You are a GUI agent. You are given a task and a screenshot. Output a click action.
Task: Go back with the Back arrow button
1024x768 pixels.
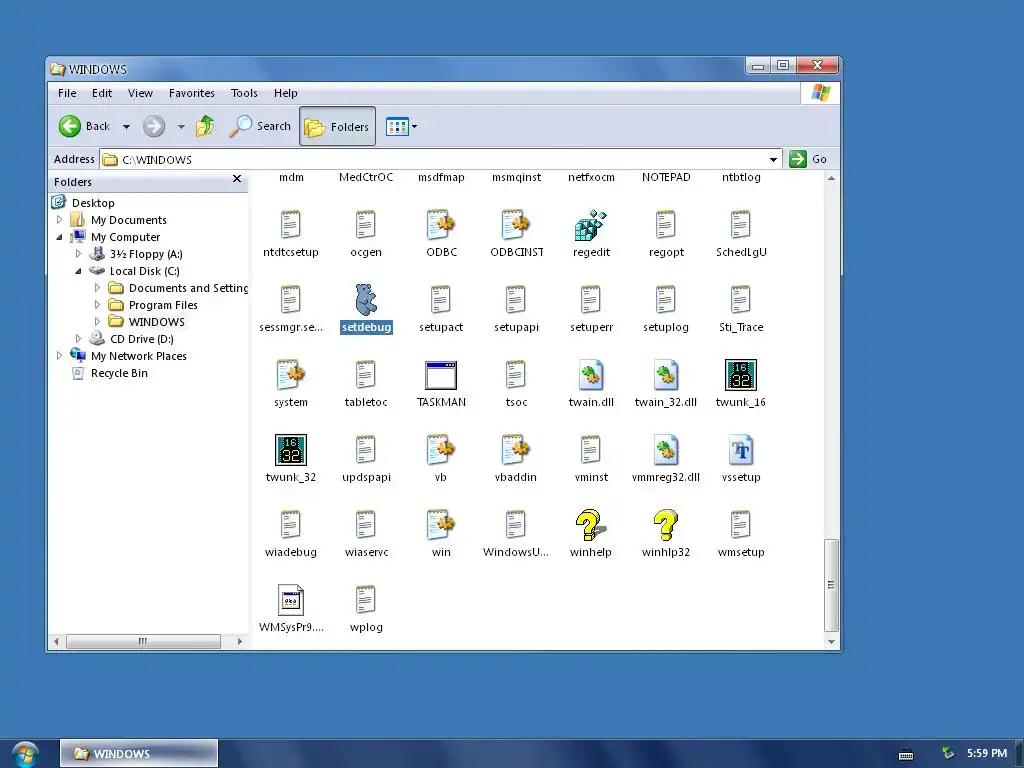click(x=85, y=126)
